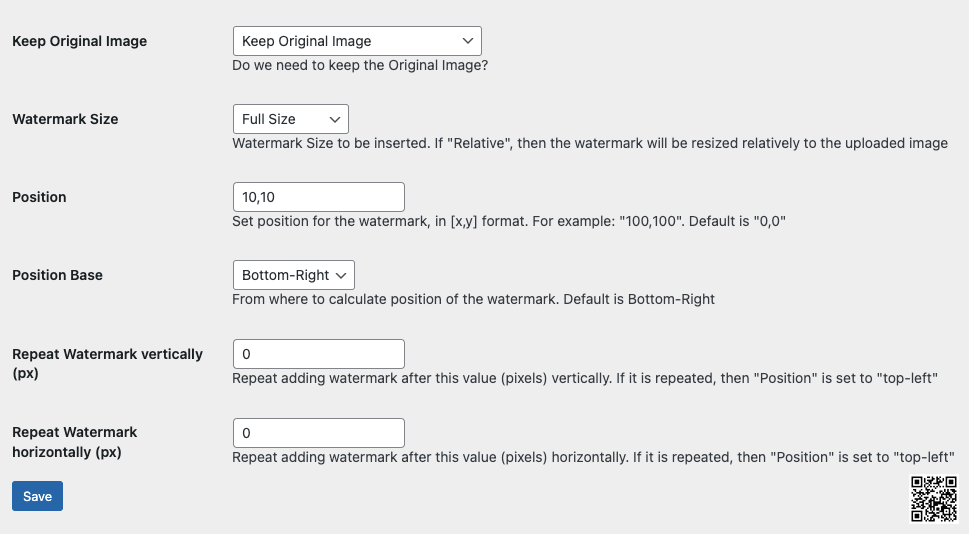Click the bold Keep Original Image label

coord(80,41)
